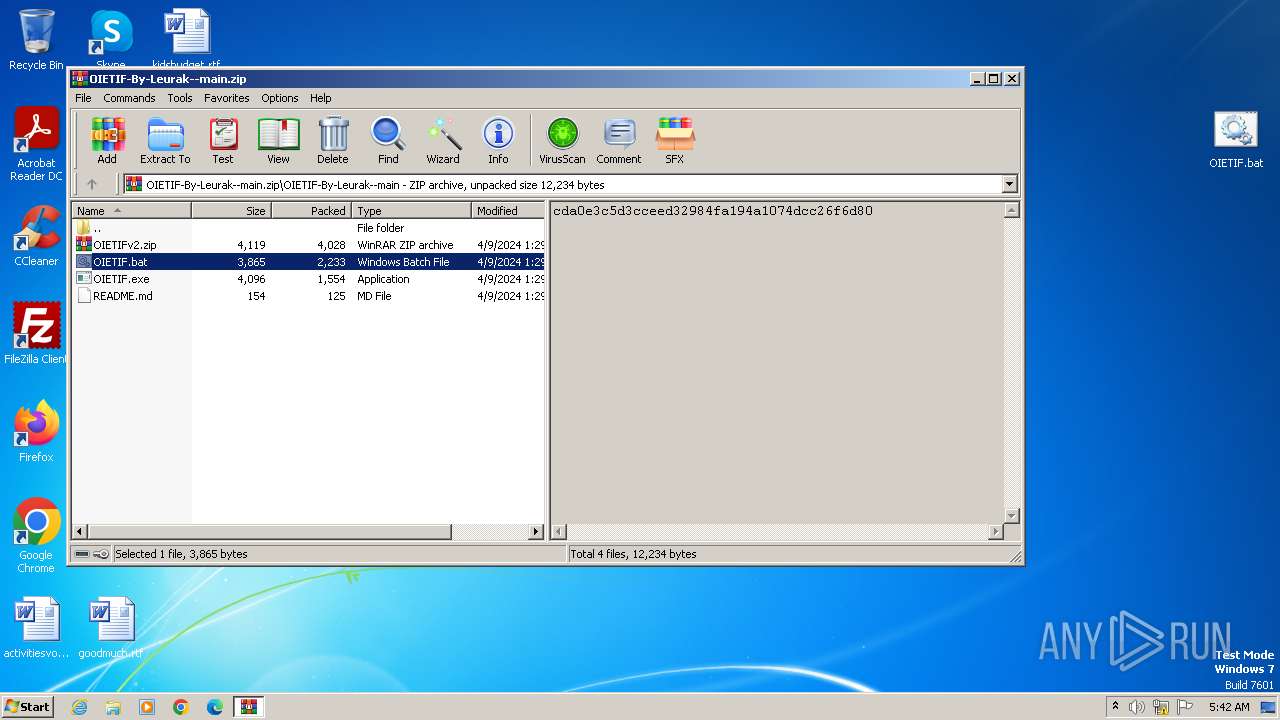Sort the file list by Modified column
1280x720 pixels.
pos(508,211)
